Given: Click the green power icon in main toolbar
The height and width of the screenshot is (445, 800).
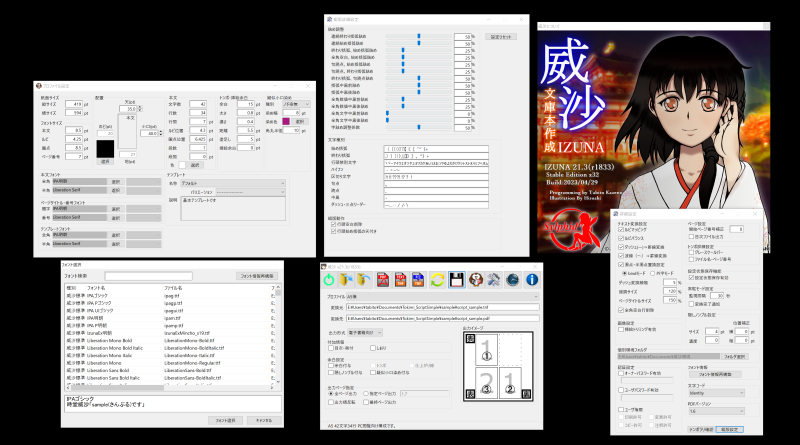Looking at the screenshot, I should coord(329,280).
